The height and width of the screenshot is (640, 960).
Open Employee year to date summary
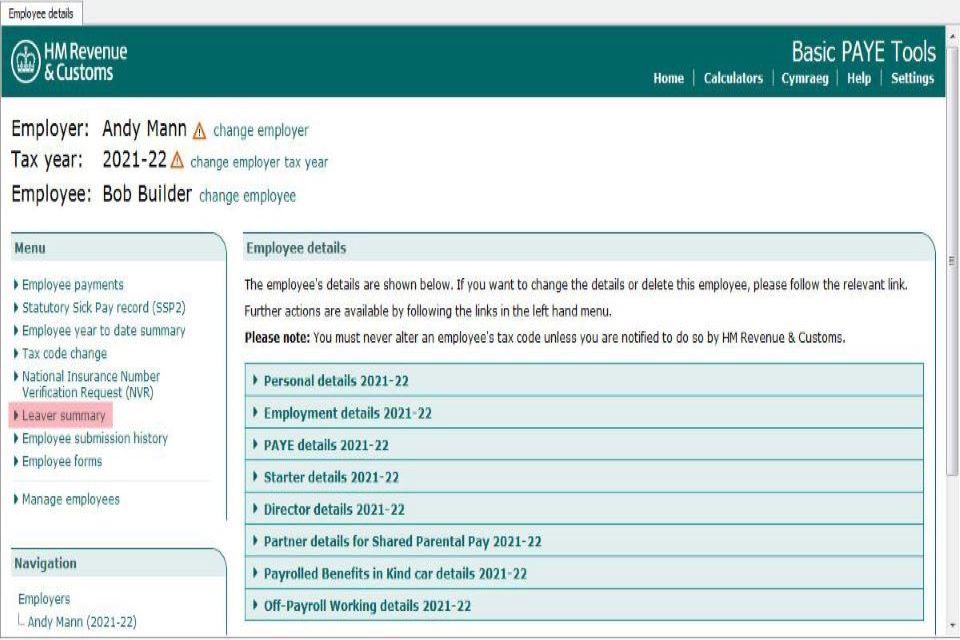103,331
